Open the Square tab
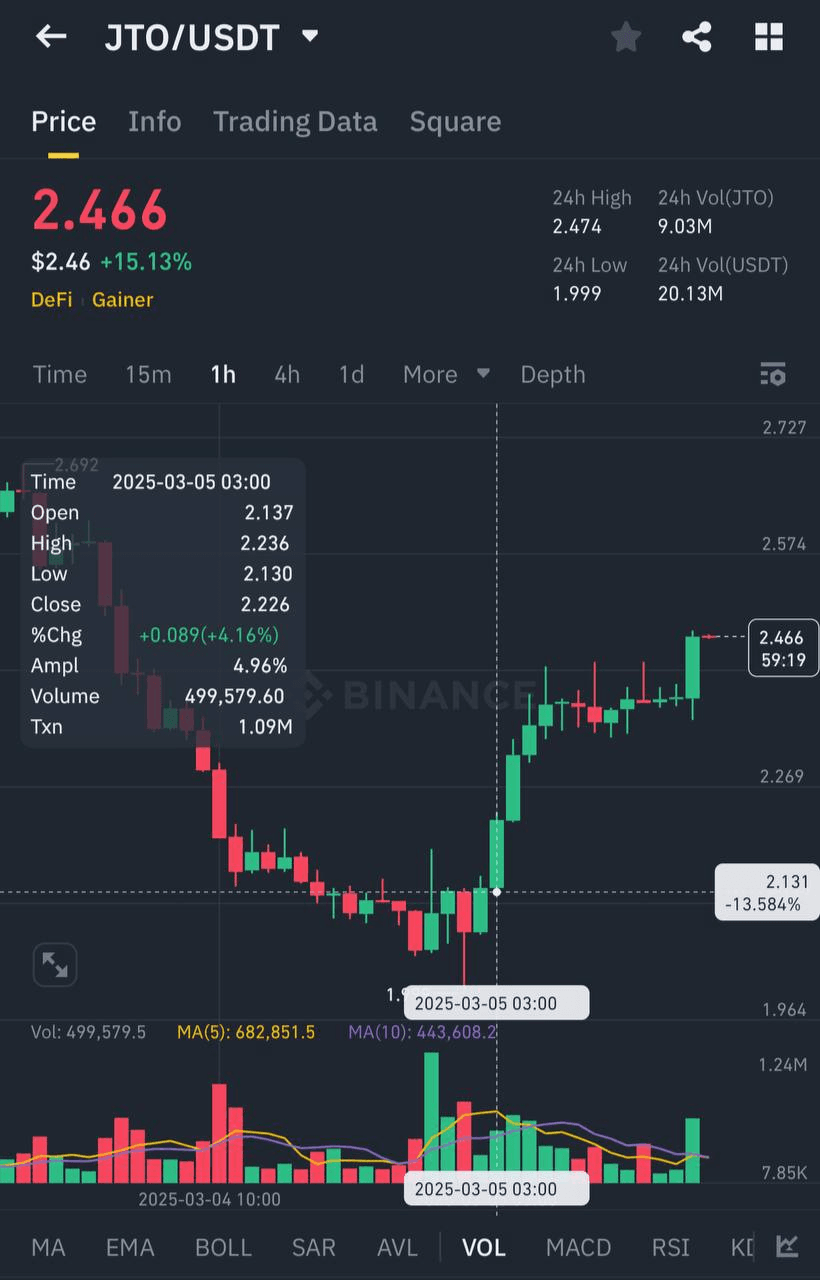The height and width of the screenshot is (1280, 820). coord(455,122)
